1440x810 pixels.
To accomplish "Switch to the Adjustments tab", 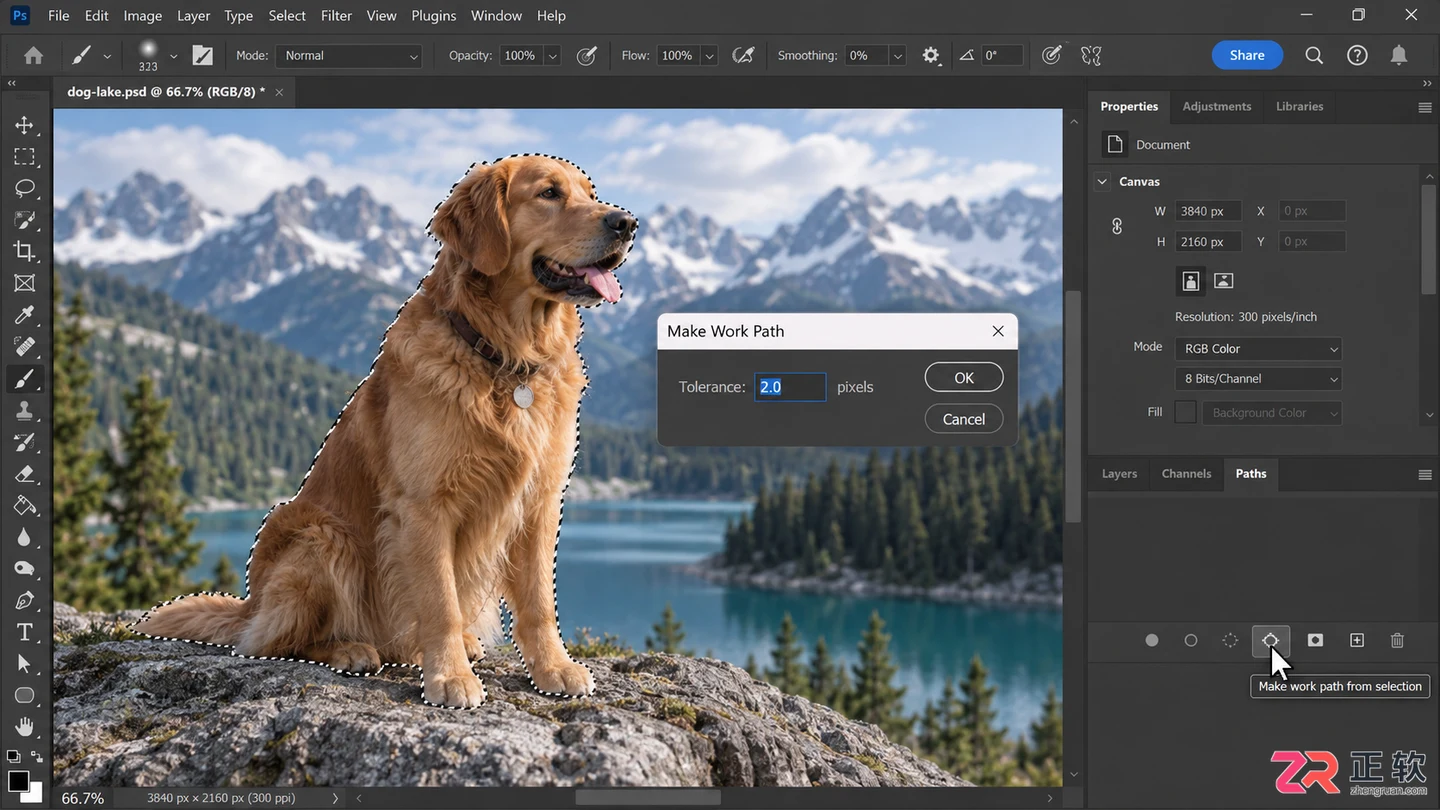I will pos(1216,106).
